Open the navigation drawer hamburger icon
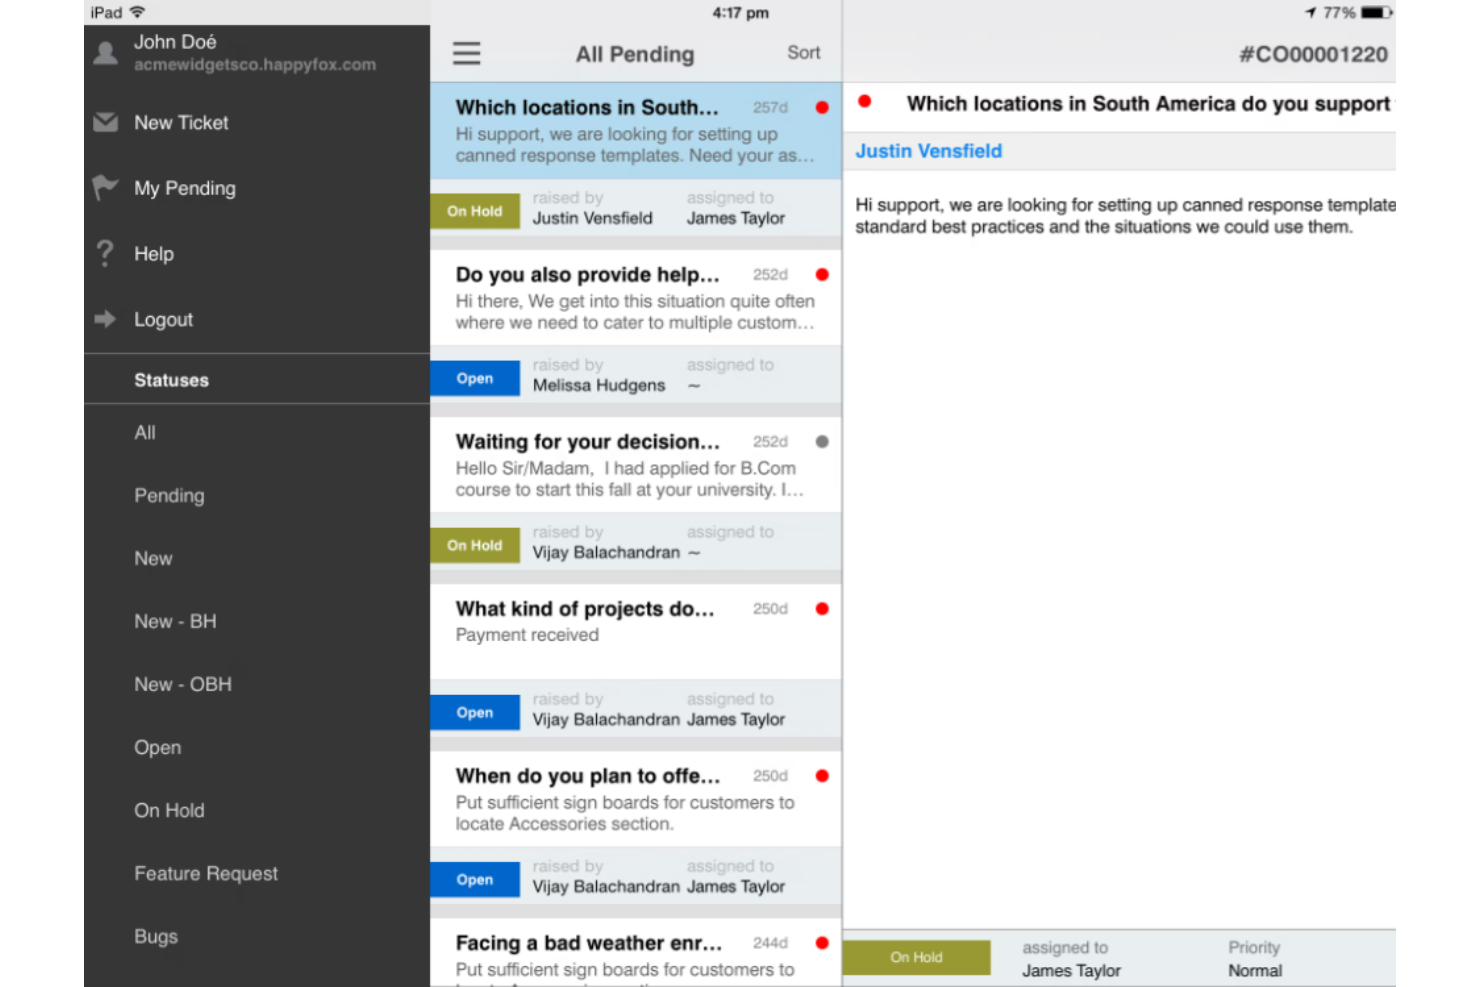Screen dimensions: 1480x987 pos(466,53)
